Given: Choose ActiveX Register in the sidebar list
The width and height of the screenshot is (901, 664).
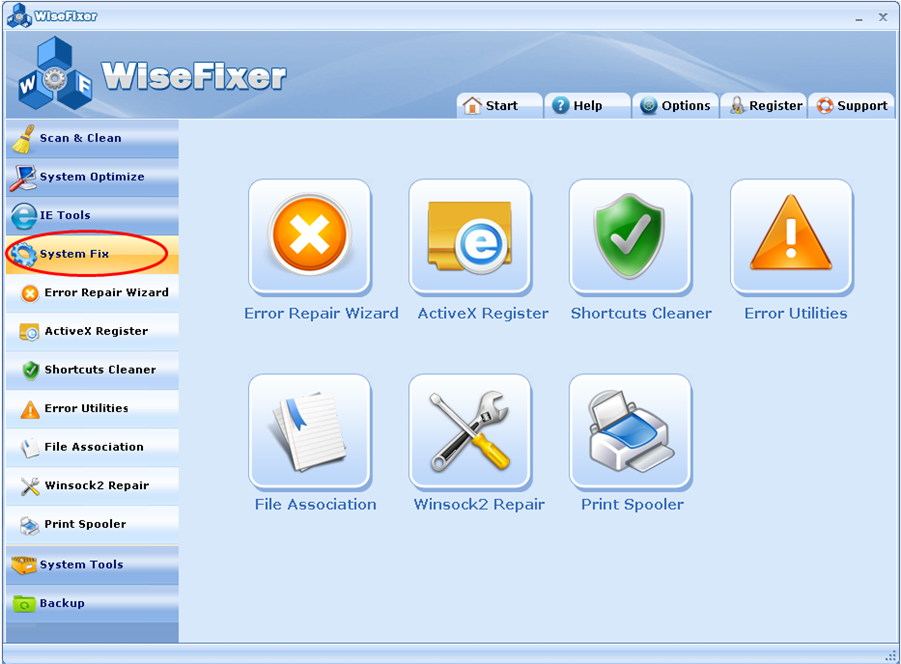Looking at the screenshot, I should [x=93, y=331].
